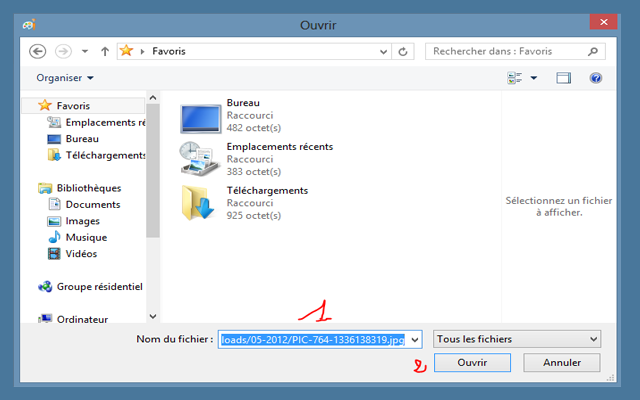Screen dimensions: 640x400
Task: Open the help question mark icon
Action: click(595, 78)
